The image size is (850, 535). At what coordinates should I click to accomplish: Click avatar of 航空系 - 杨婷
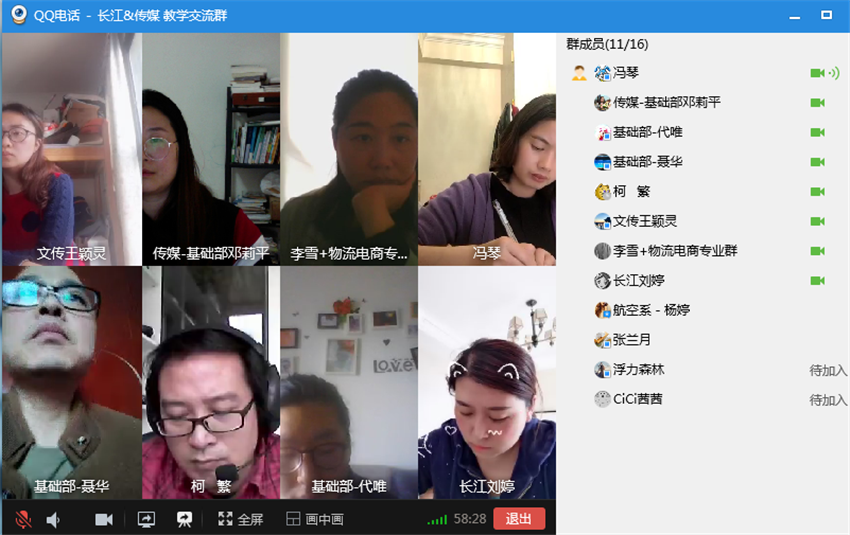tap(602, 310)
